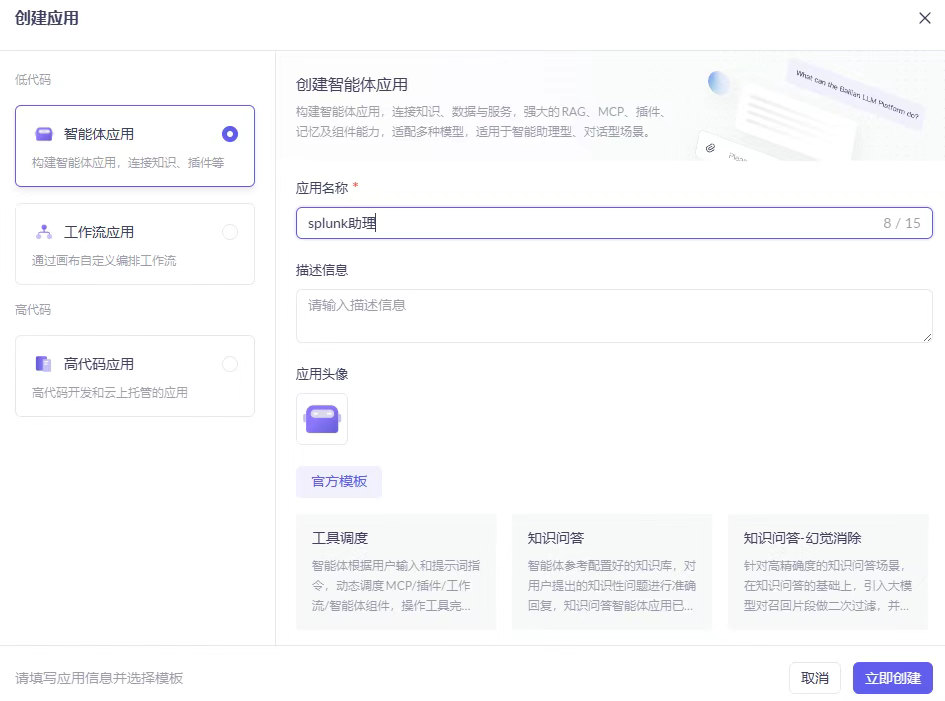Click the 高代码应用 document icon
The height and width of the screenshot is (701, 945).
[x=43, y=364]
